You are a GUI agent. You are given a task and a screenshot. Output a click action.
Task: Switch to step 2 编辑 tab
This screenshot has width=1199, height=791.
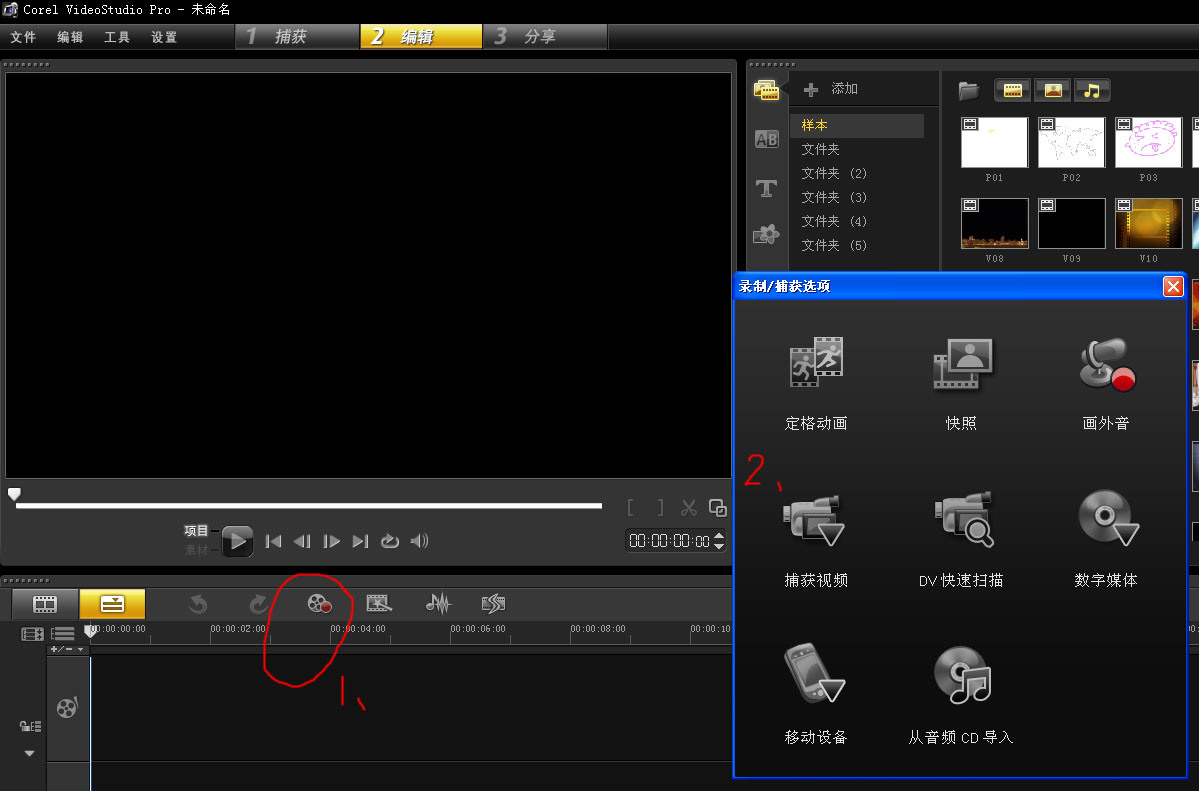pyautogui.click(x=421, y=36)
